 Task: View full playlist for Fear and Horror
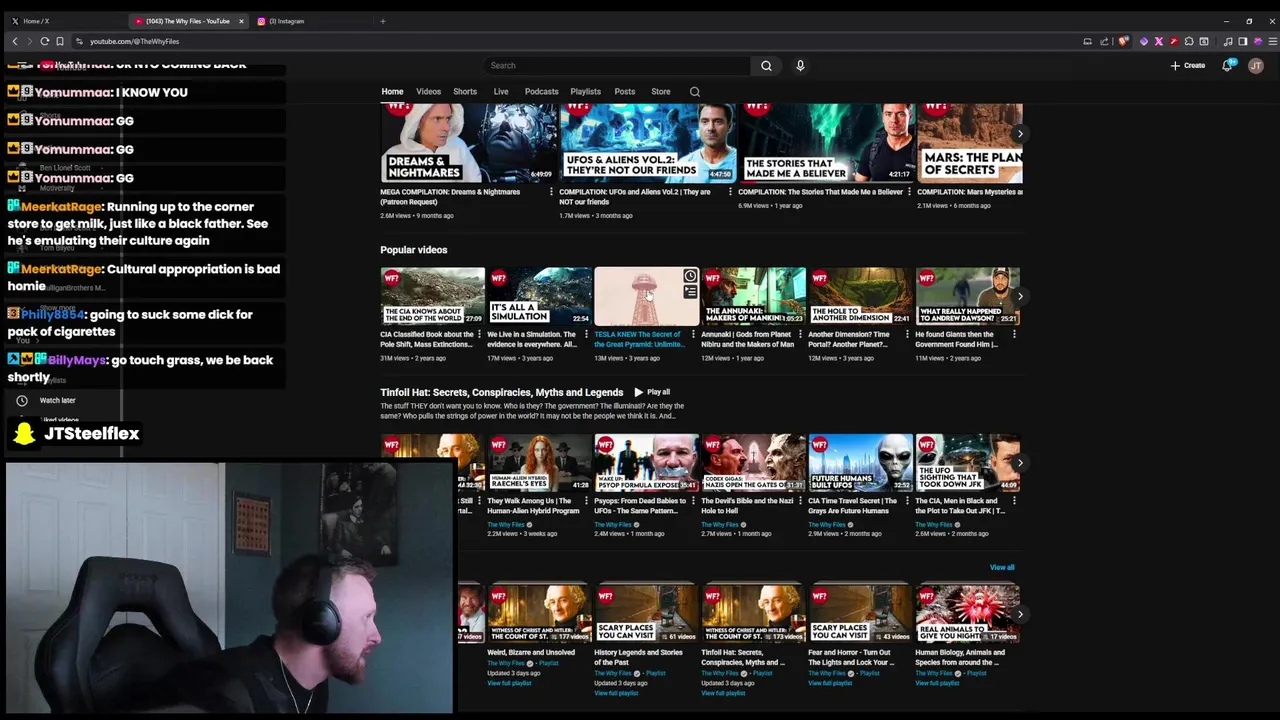point(830,683)
